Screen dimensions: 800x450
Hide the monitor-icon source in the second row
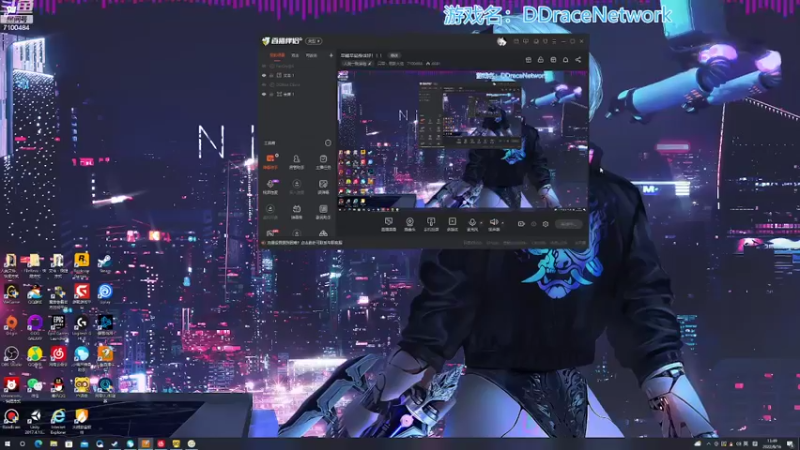[x=264, y=76]
